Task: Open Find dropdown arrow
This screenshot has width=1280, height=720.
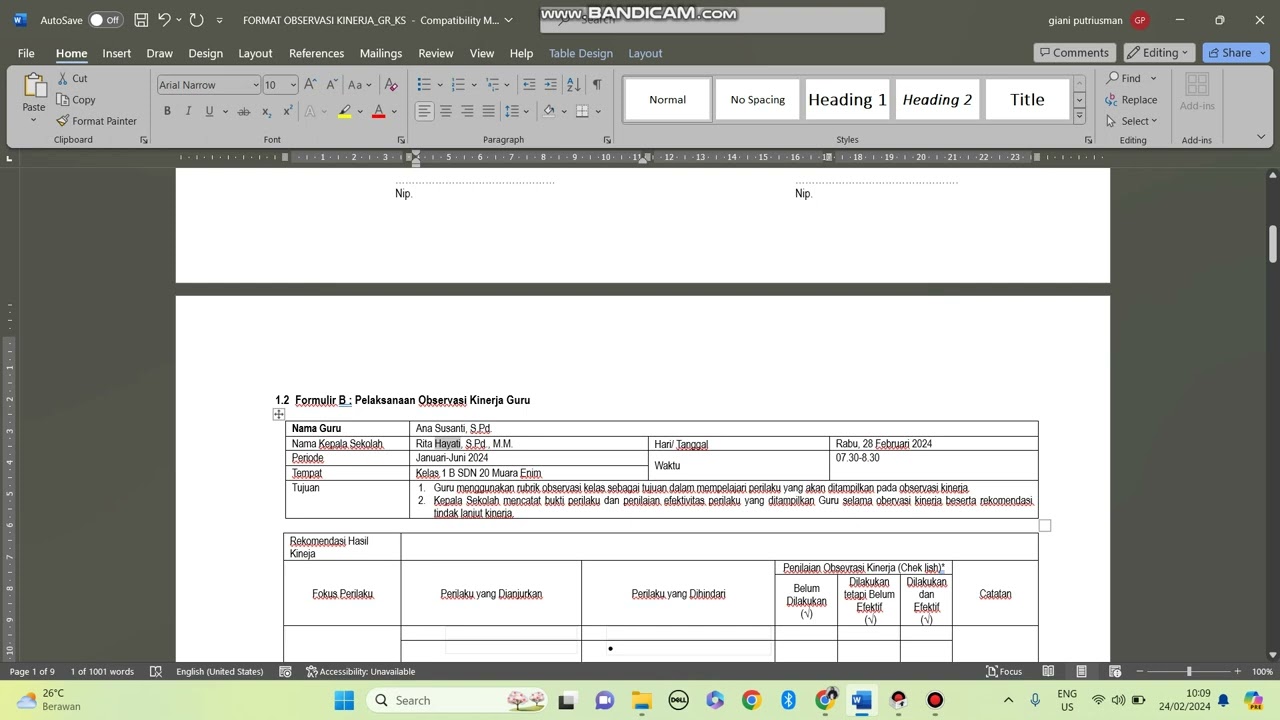Action: click(1153, 78)
